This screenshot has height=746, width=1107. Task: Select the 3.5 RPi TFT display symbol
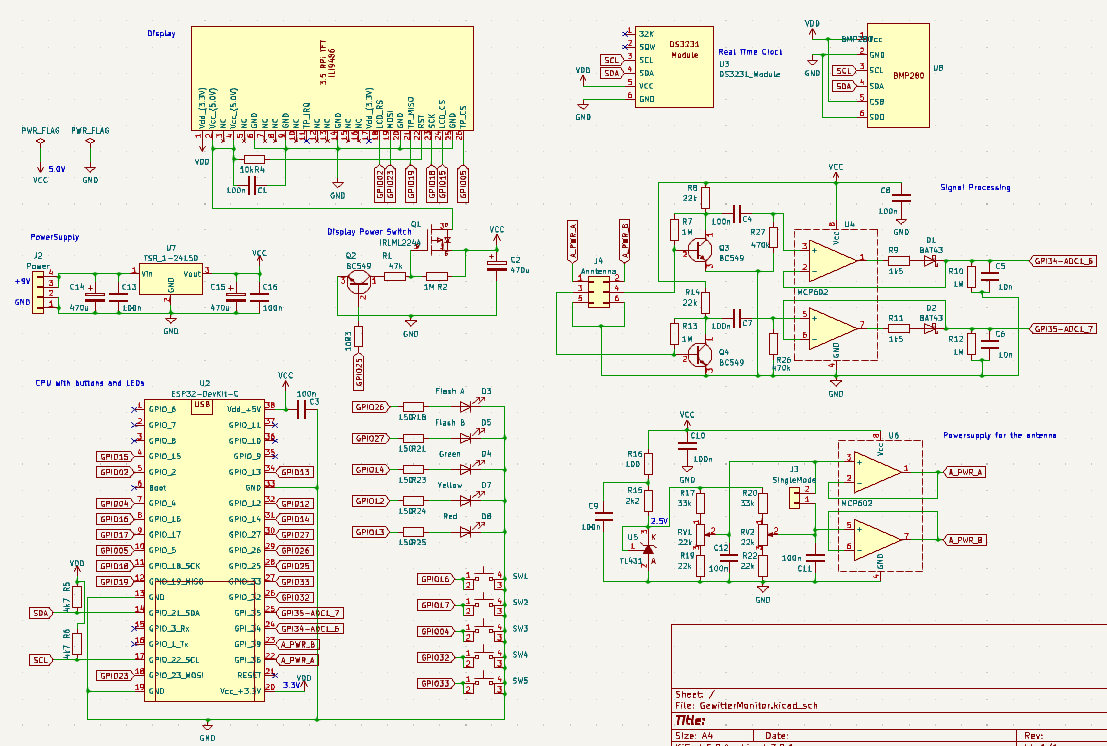[x=333, y=78]
